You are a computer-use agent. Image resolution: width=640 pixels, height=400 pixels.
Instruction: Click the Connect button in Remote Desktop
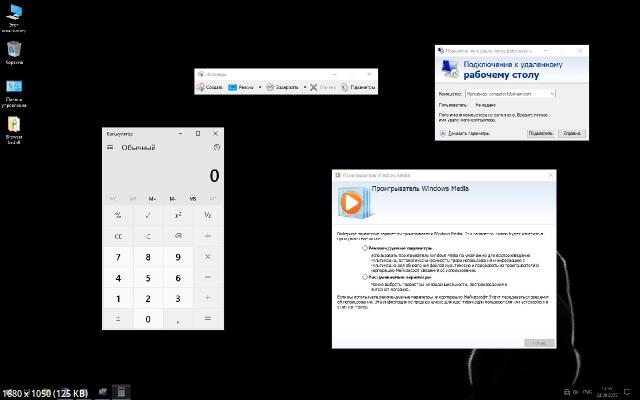(540, 132)
